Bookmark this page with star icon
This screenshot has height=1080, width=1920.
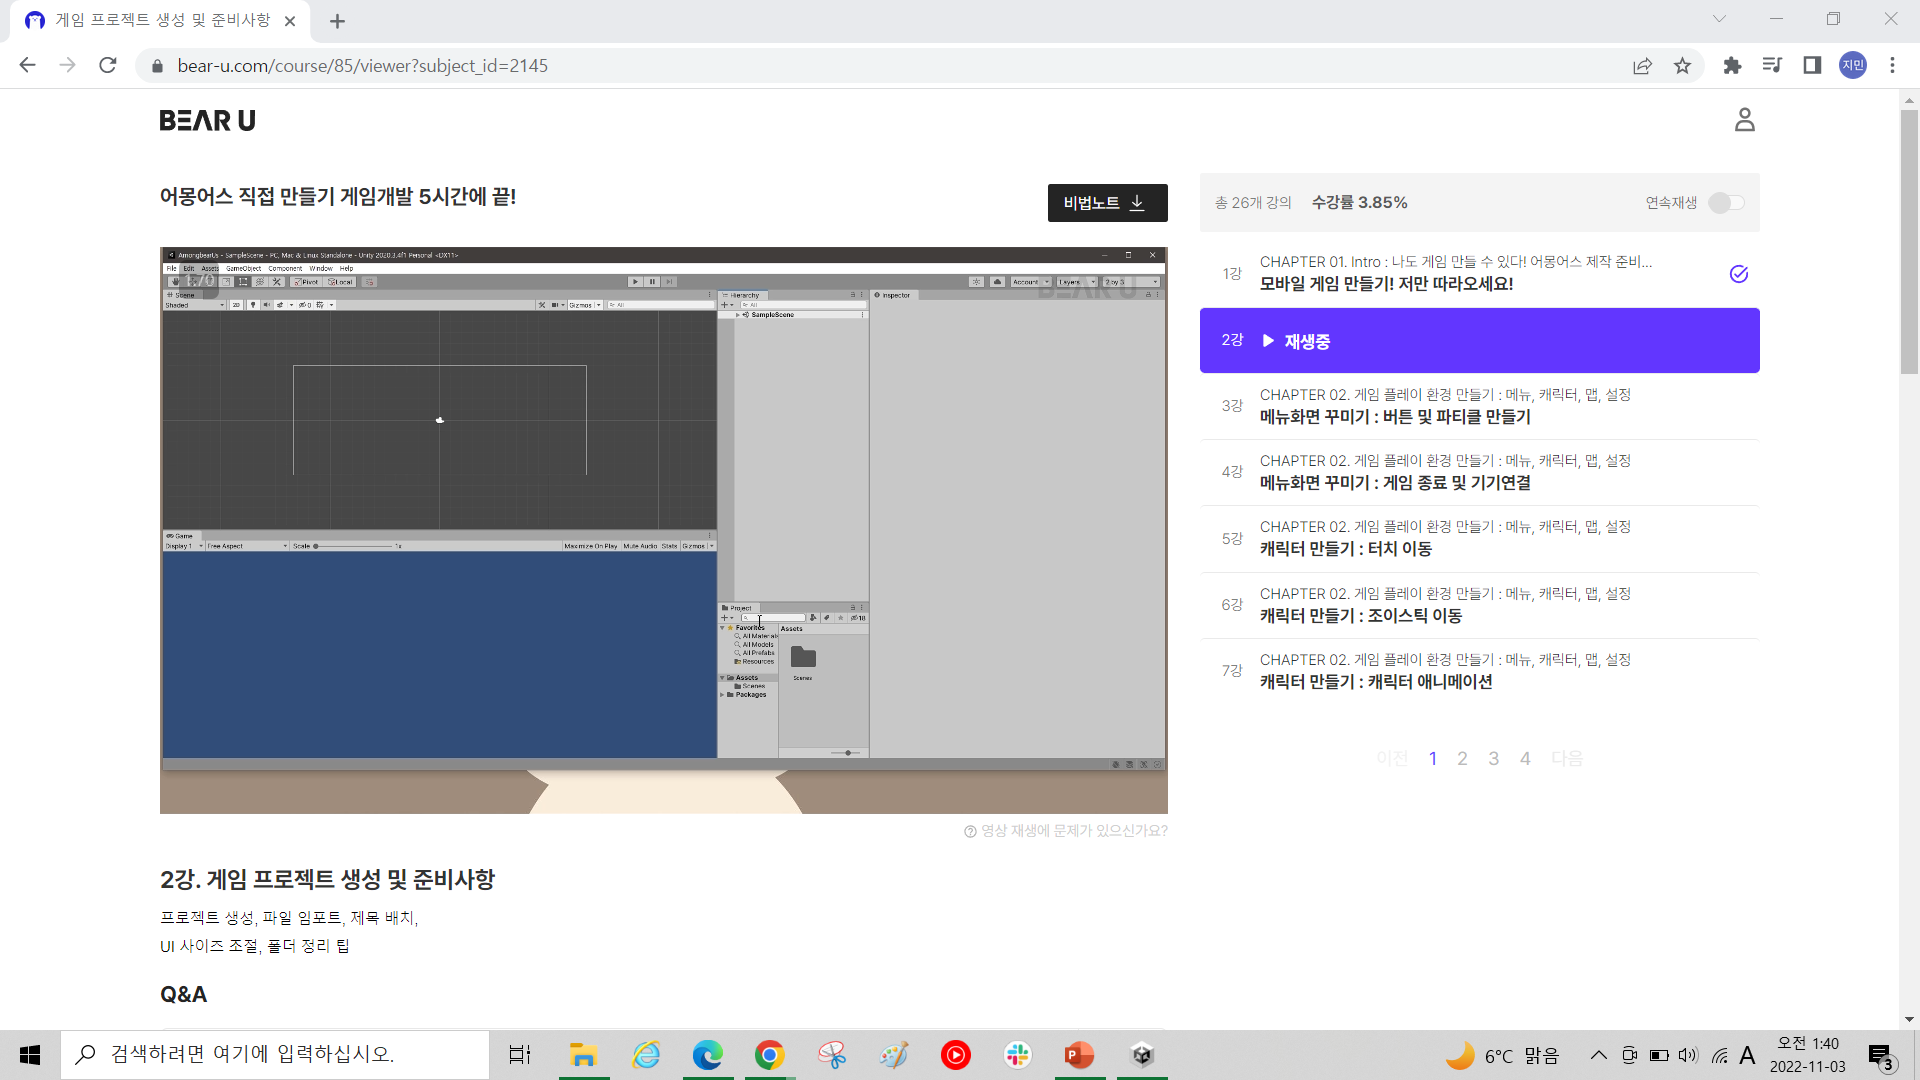(1682, 66)
